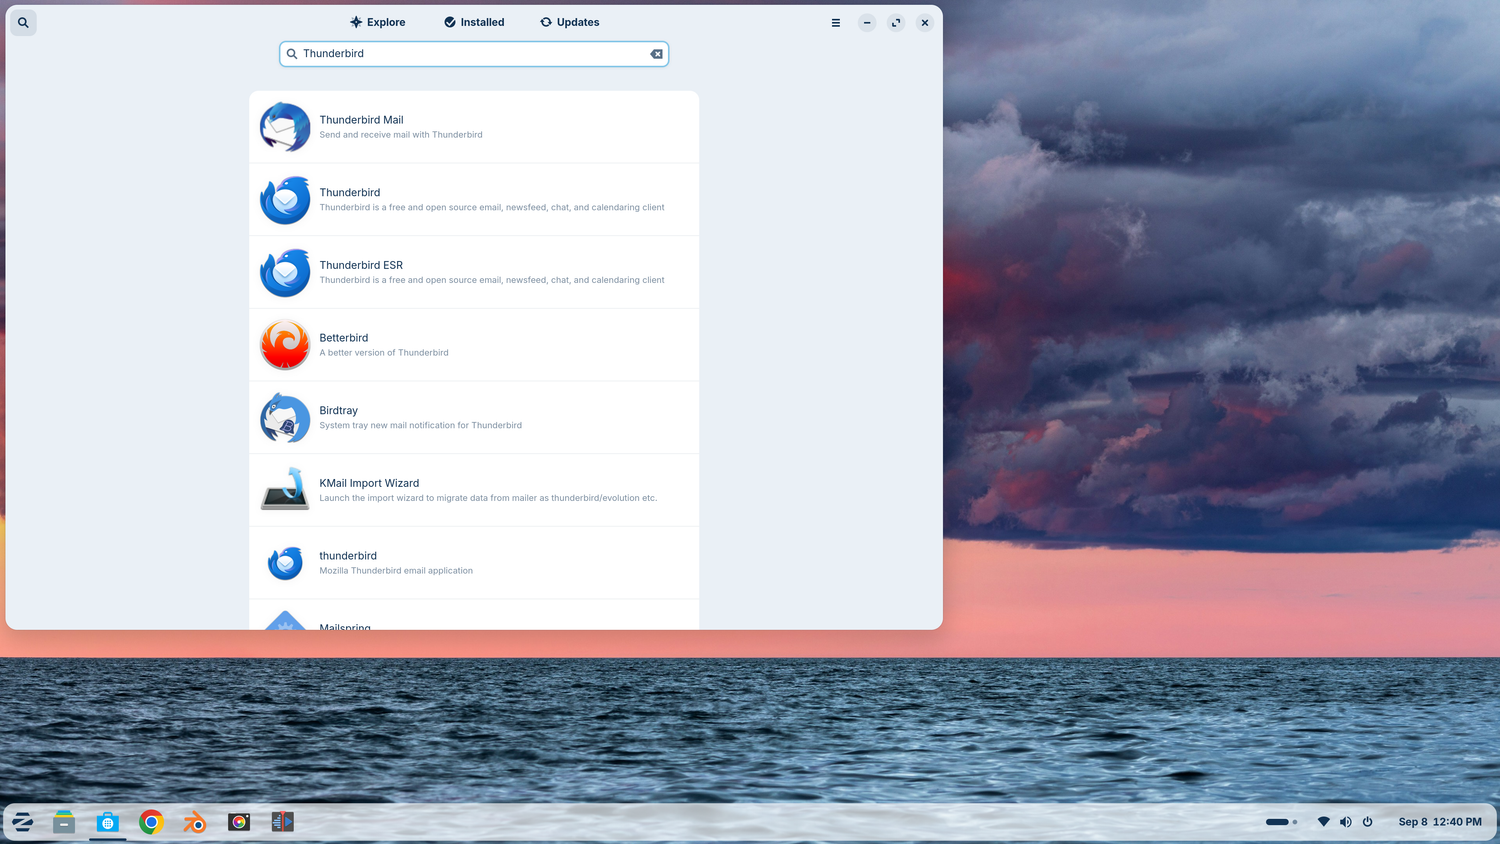Launch Blender from the taskbar

(x=195, y=822)
